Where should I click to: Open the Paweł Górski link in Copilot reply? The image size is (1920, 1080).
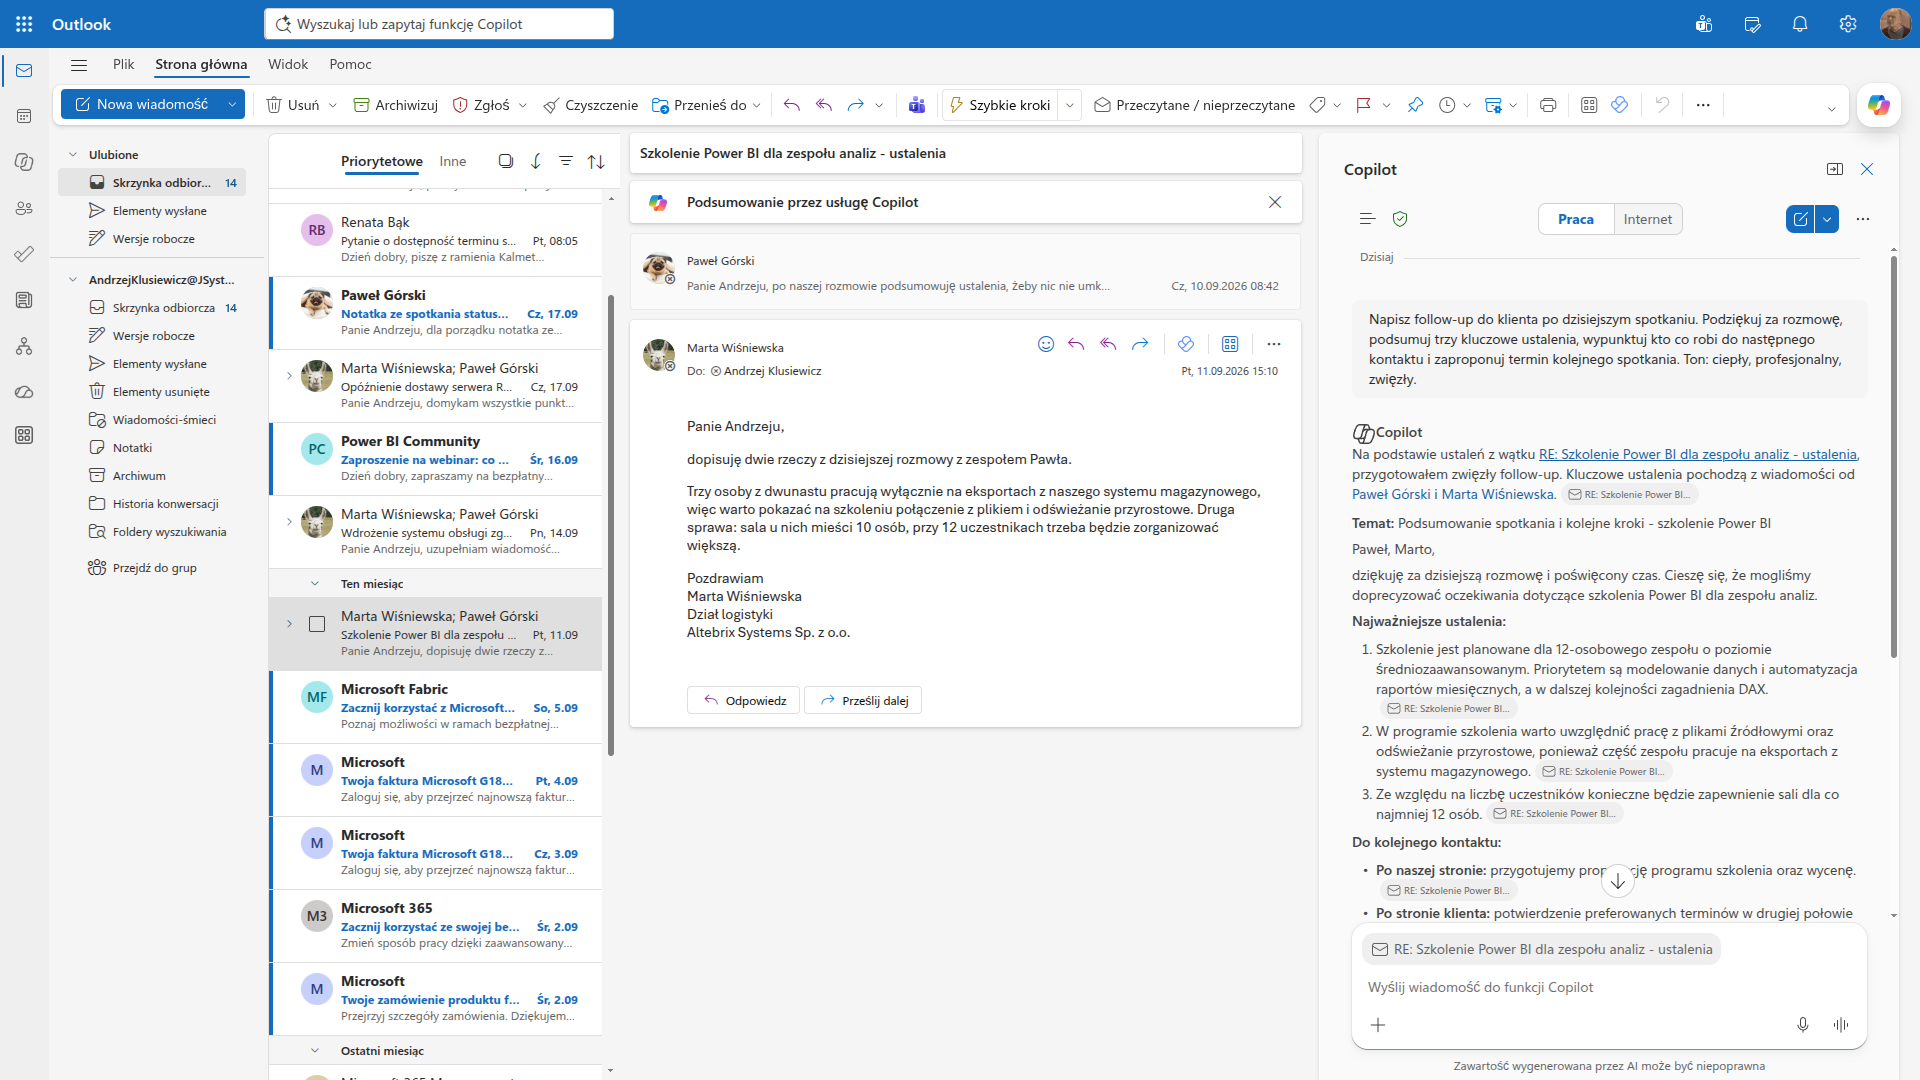(1391, 494)
